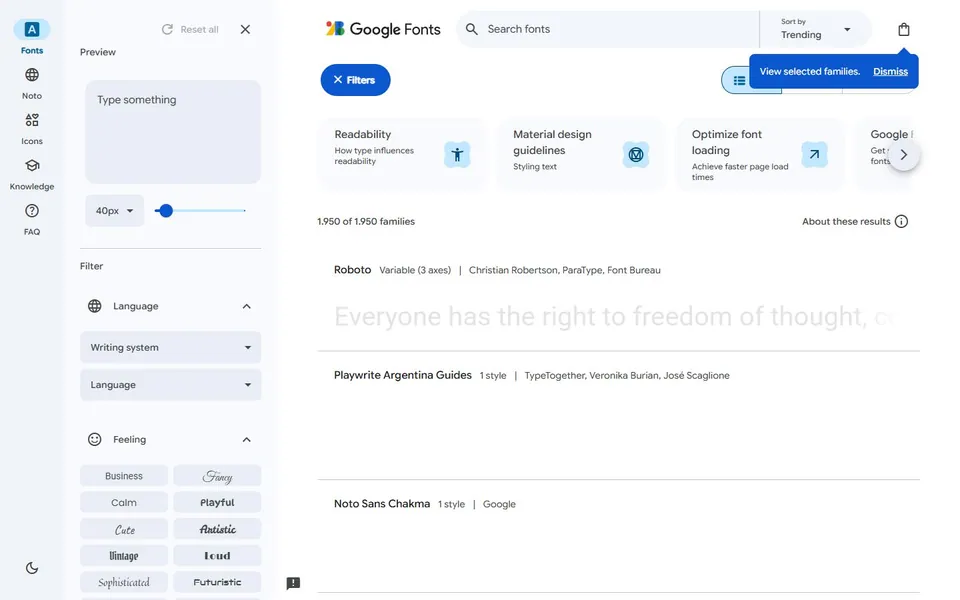Click the search magnifier icon
The height and width of the screenshot is (600, 960).
(471, 29)
